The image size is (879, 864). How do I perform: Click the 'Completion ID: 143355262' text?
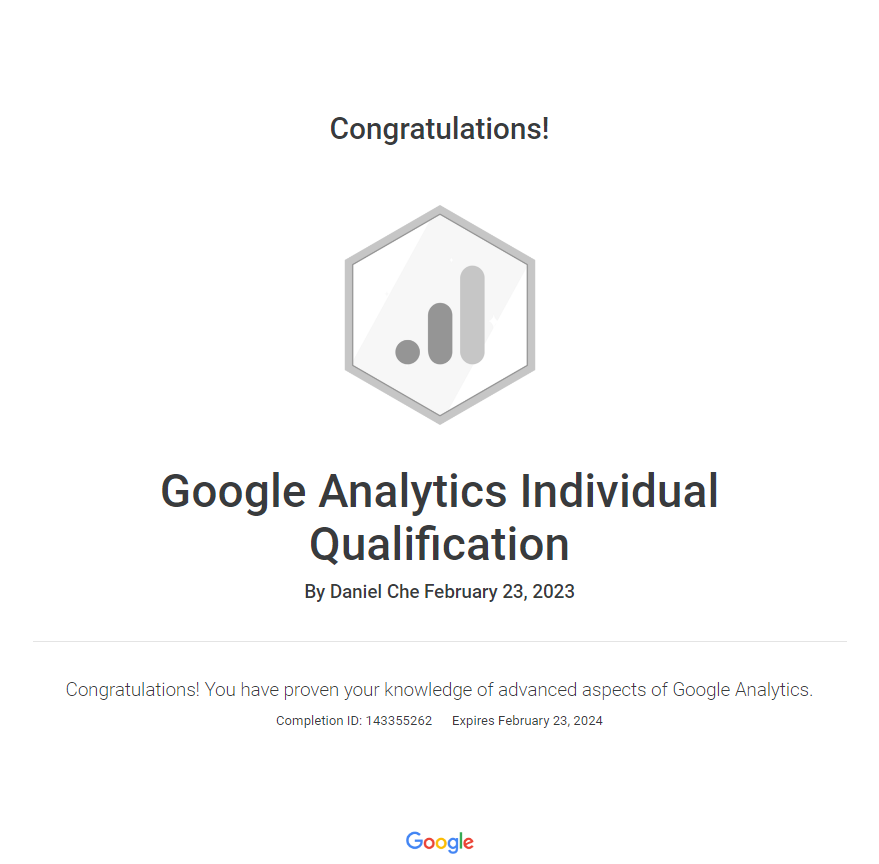[354, 721]
